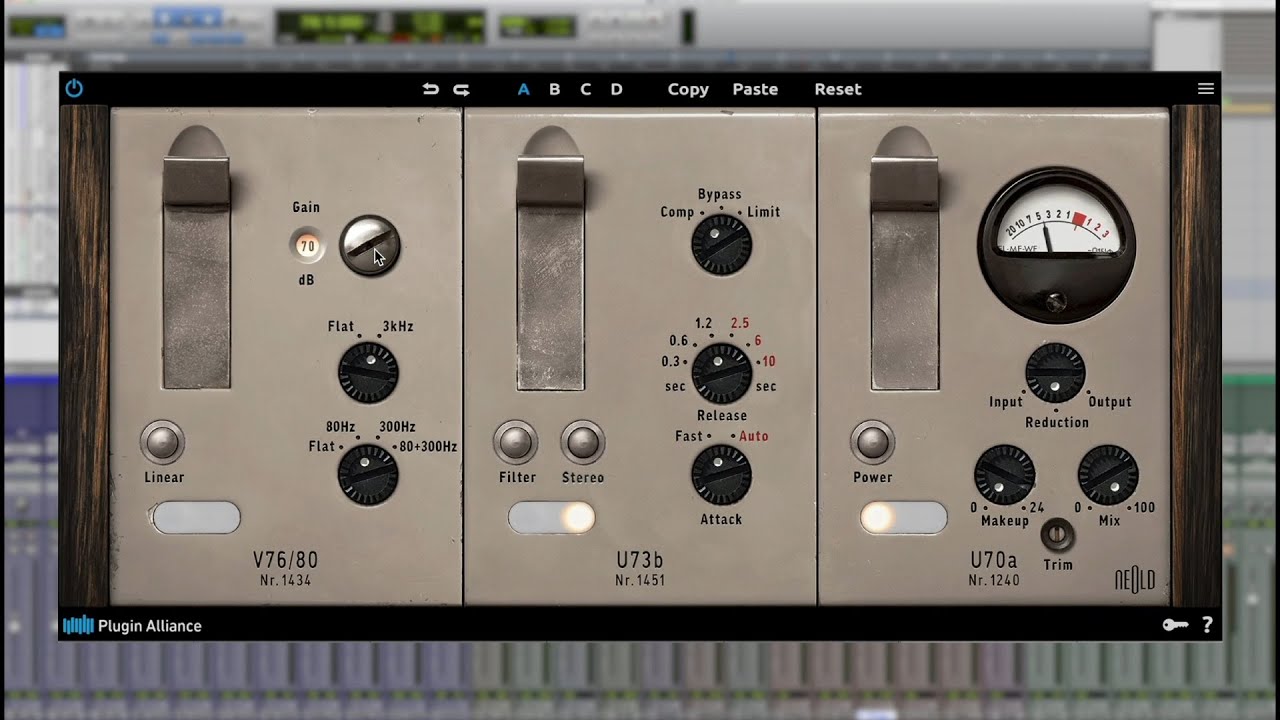Open the hamburger menu icon
Screen dimensions: 1280x720
point(1206,89)
